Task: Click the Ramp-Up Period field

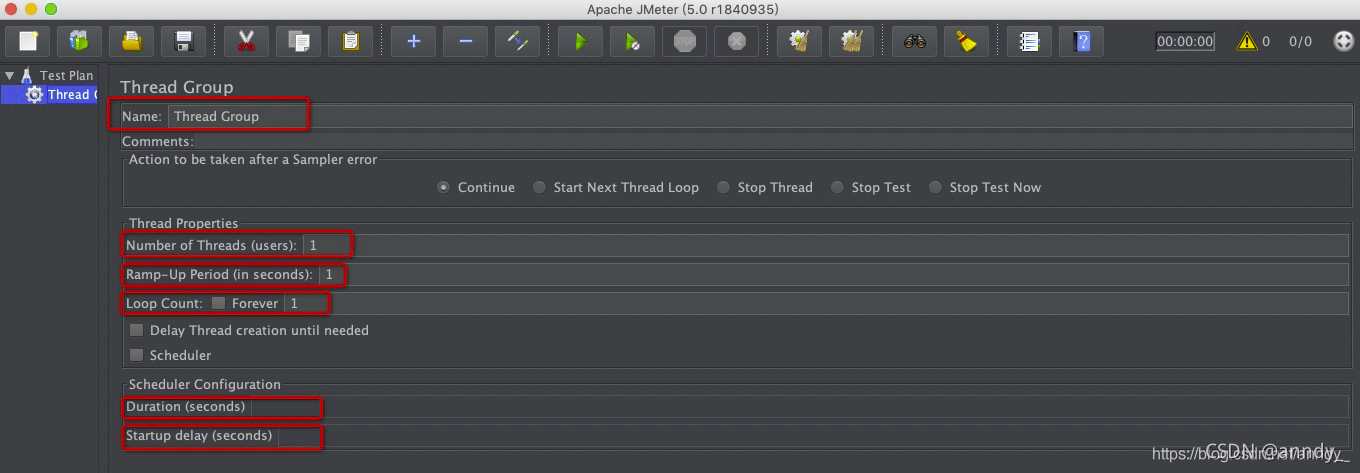Action: (833, 274)
